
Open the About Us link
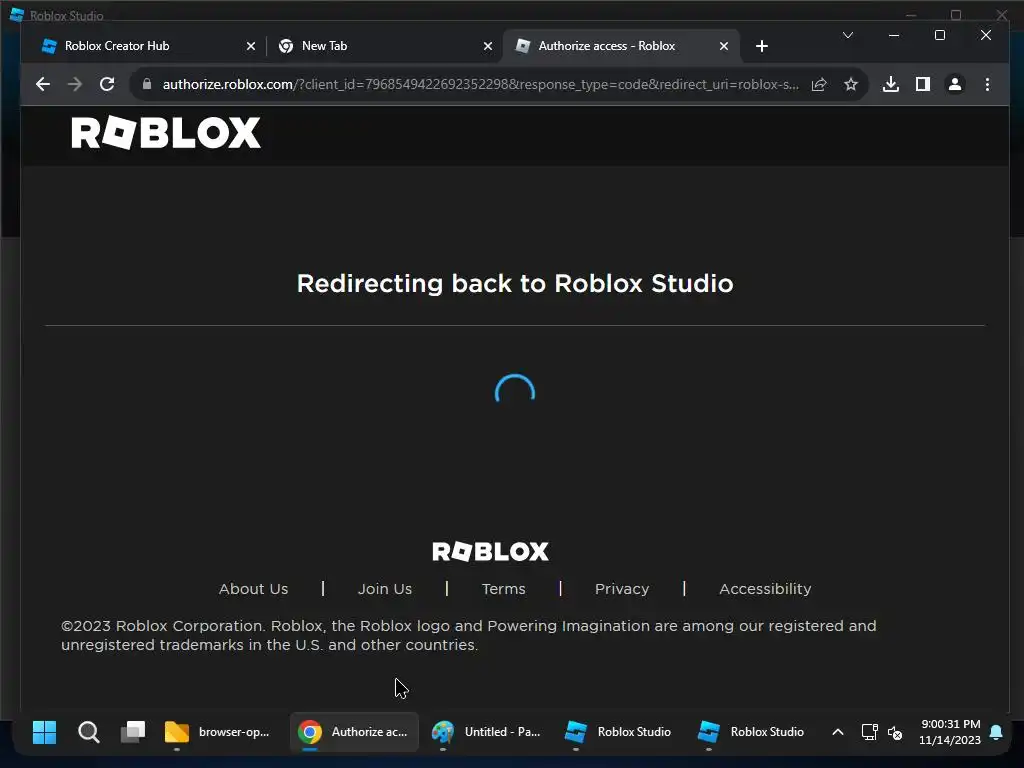253,589
